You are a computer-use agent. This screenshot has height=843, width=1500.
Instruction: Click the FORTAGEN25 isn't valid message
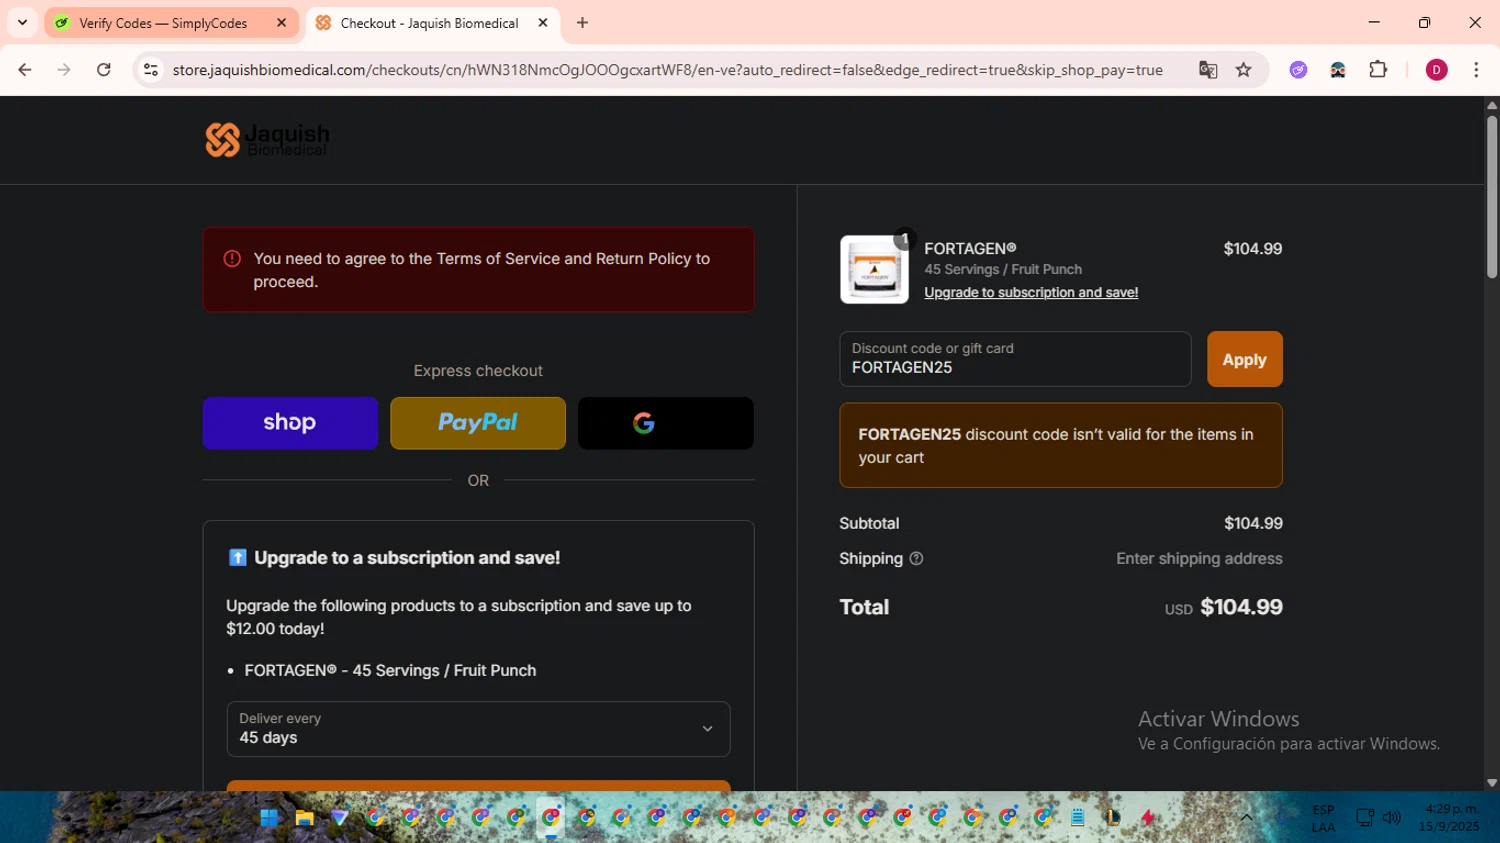point(1060,446)
